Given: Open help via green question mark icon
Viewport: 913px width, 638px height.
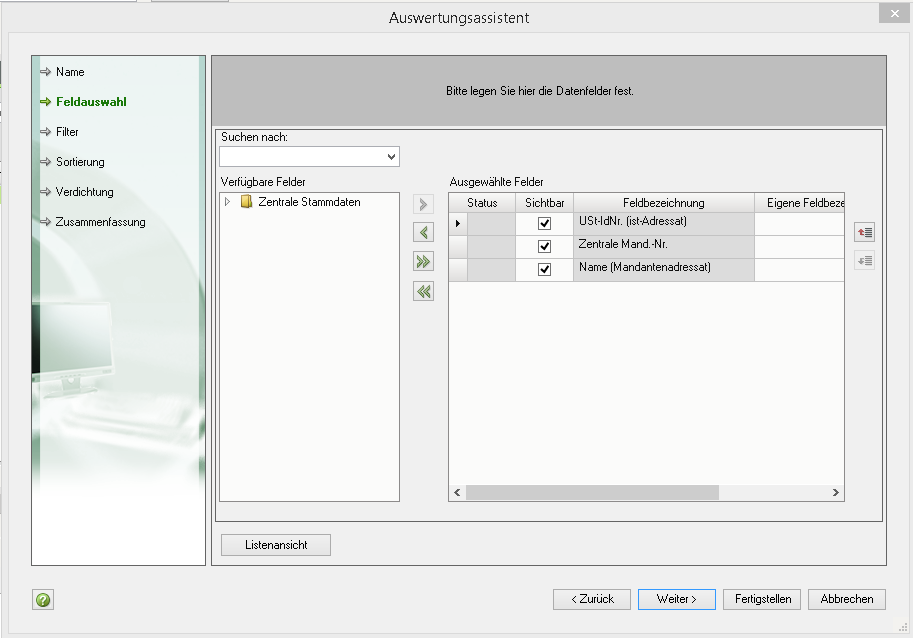Looking at the screenshot, I should click(x=43, y=600).
